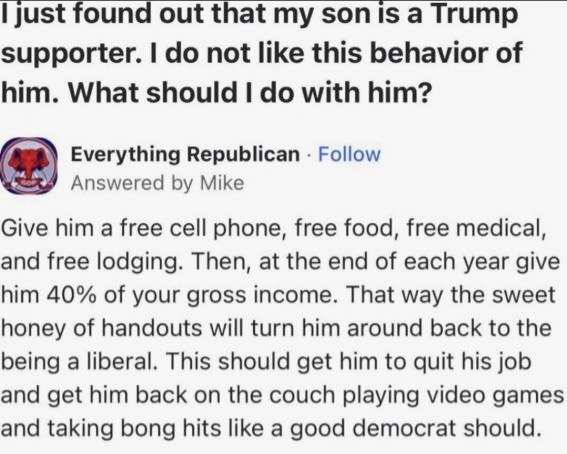This screenshot has height=454, width=567.
Task: Click the word 'liberal' in the answer
Action: click(122, 361)
